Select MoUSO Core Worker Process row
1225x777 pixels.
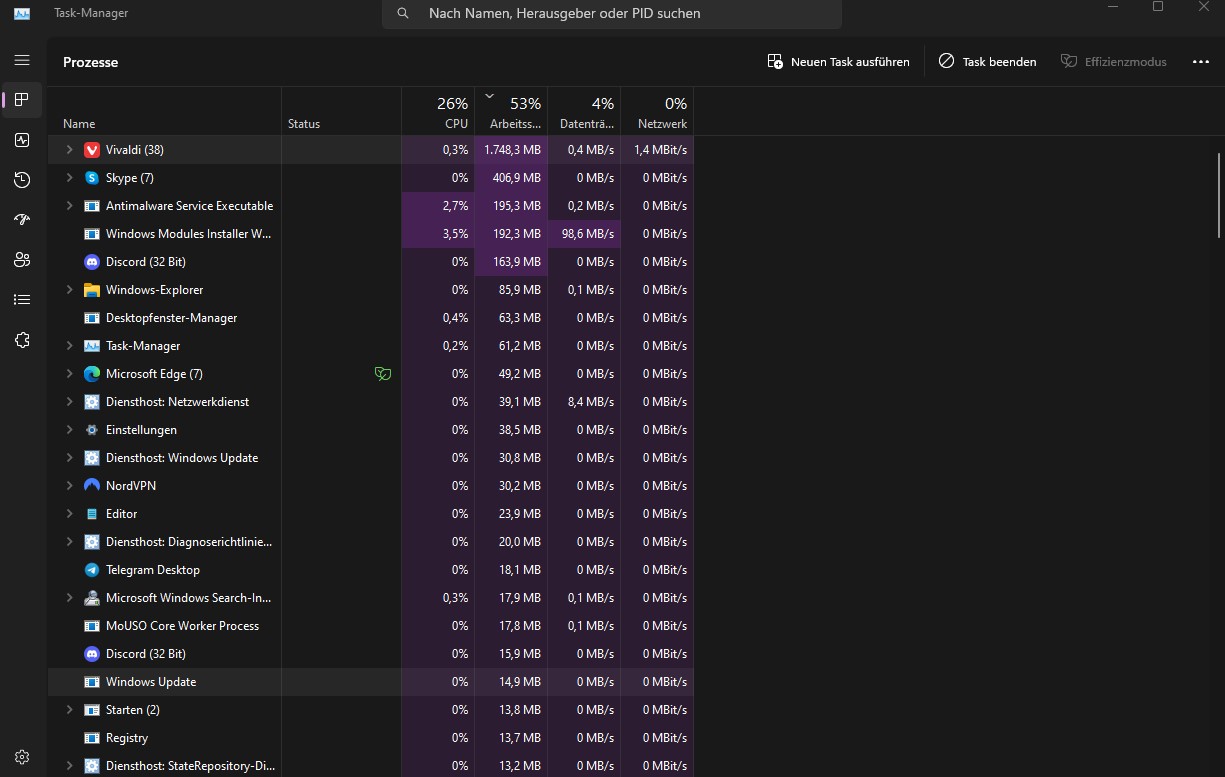pyautogui.click(x=371, y=626)
